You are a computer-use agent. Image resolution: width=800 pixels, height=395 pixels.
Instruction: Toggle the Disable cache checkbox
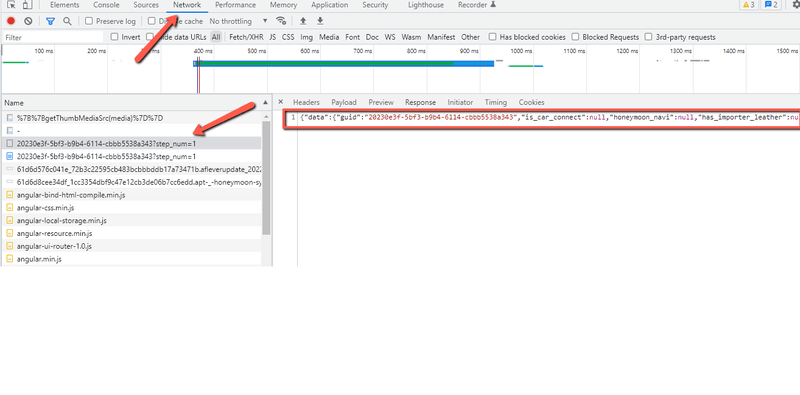[x=152, y=21]
